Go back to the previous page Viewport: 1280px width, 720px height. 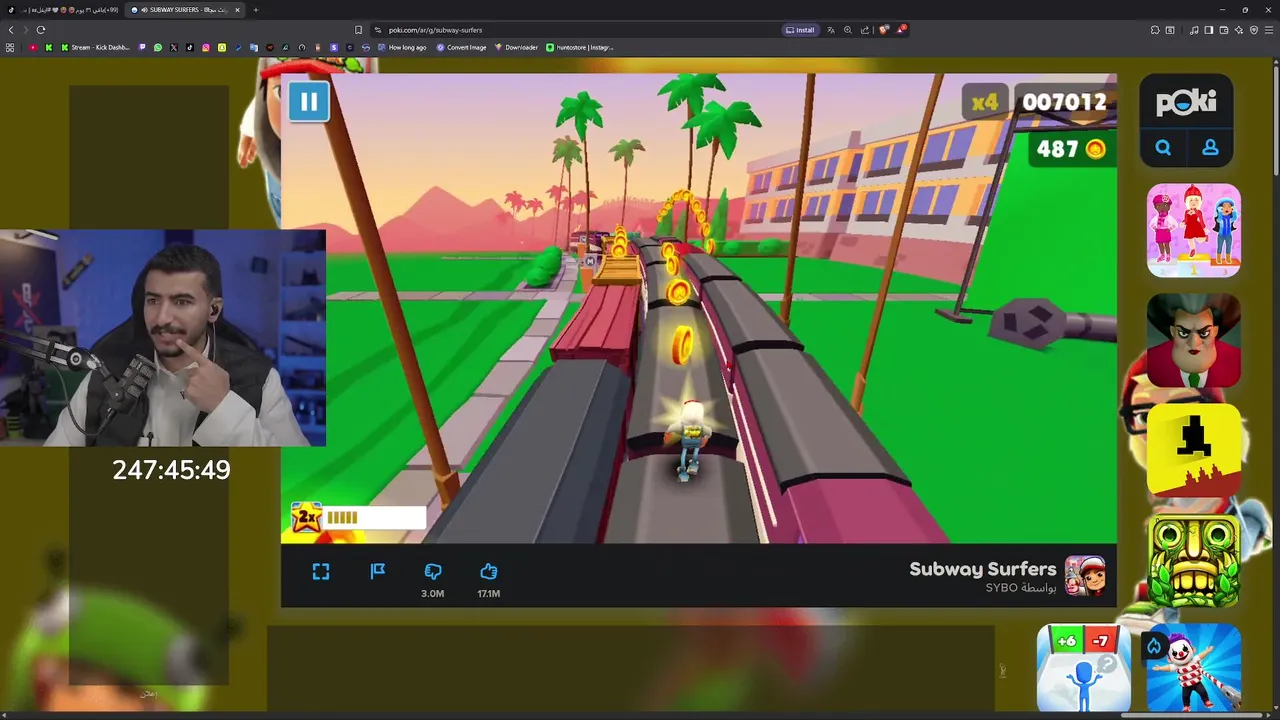point(11,30)
